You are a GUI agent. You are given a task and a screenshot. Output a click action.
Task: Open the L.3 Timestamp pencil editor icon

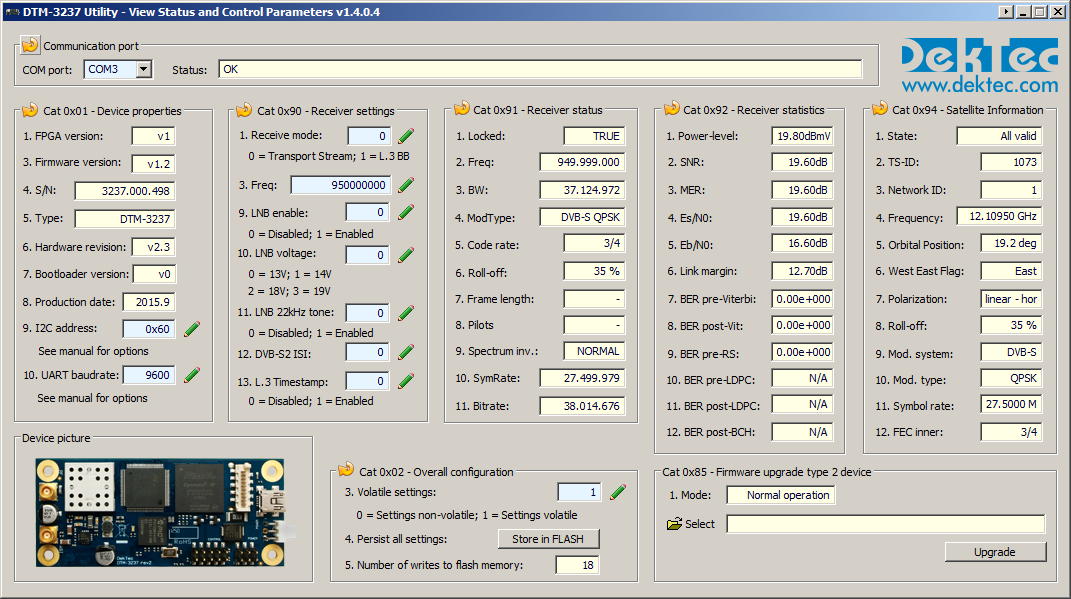click(x=404, y=380)
